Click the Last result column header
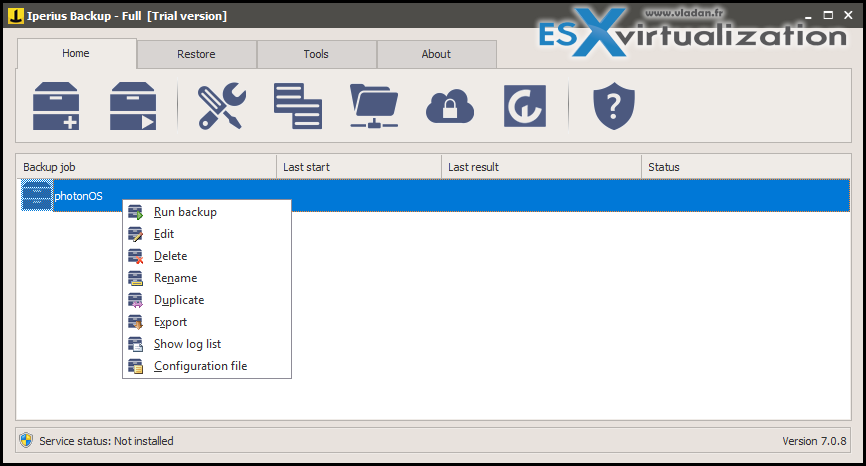Screen dimensions: 866x466 click(x=541, y=167)
